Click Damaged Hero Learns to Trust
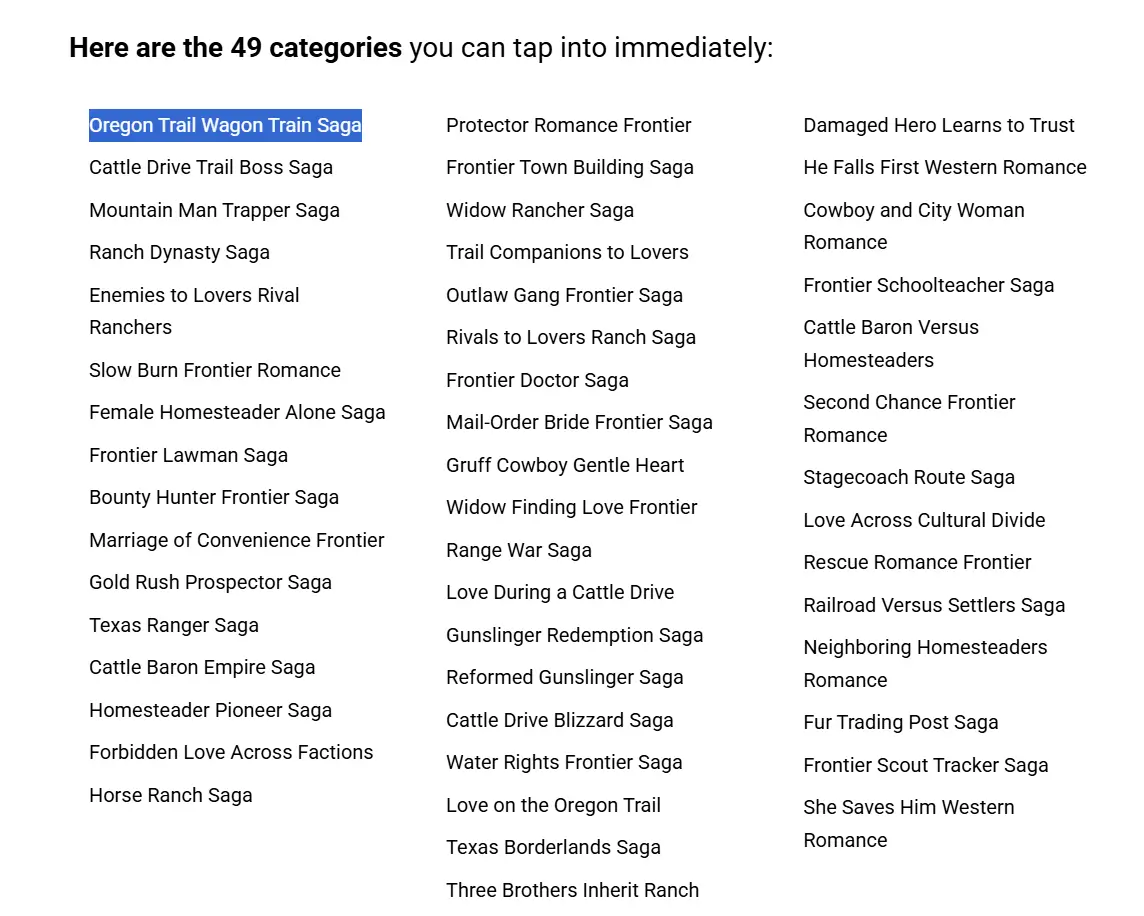1144x916 pixels. [939, 126]
